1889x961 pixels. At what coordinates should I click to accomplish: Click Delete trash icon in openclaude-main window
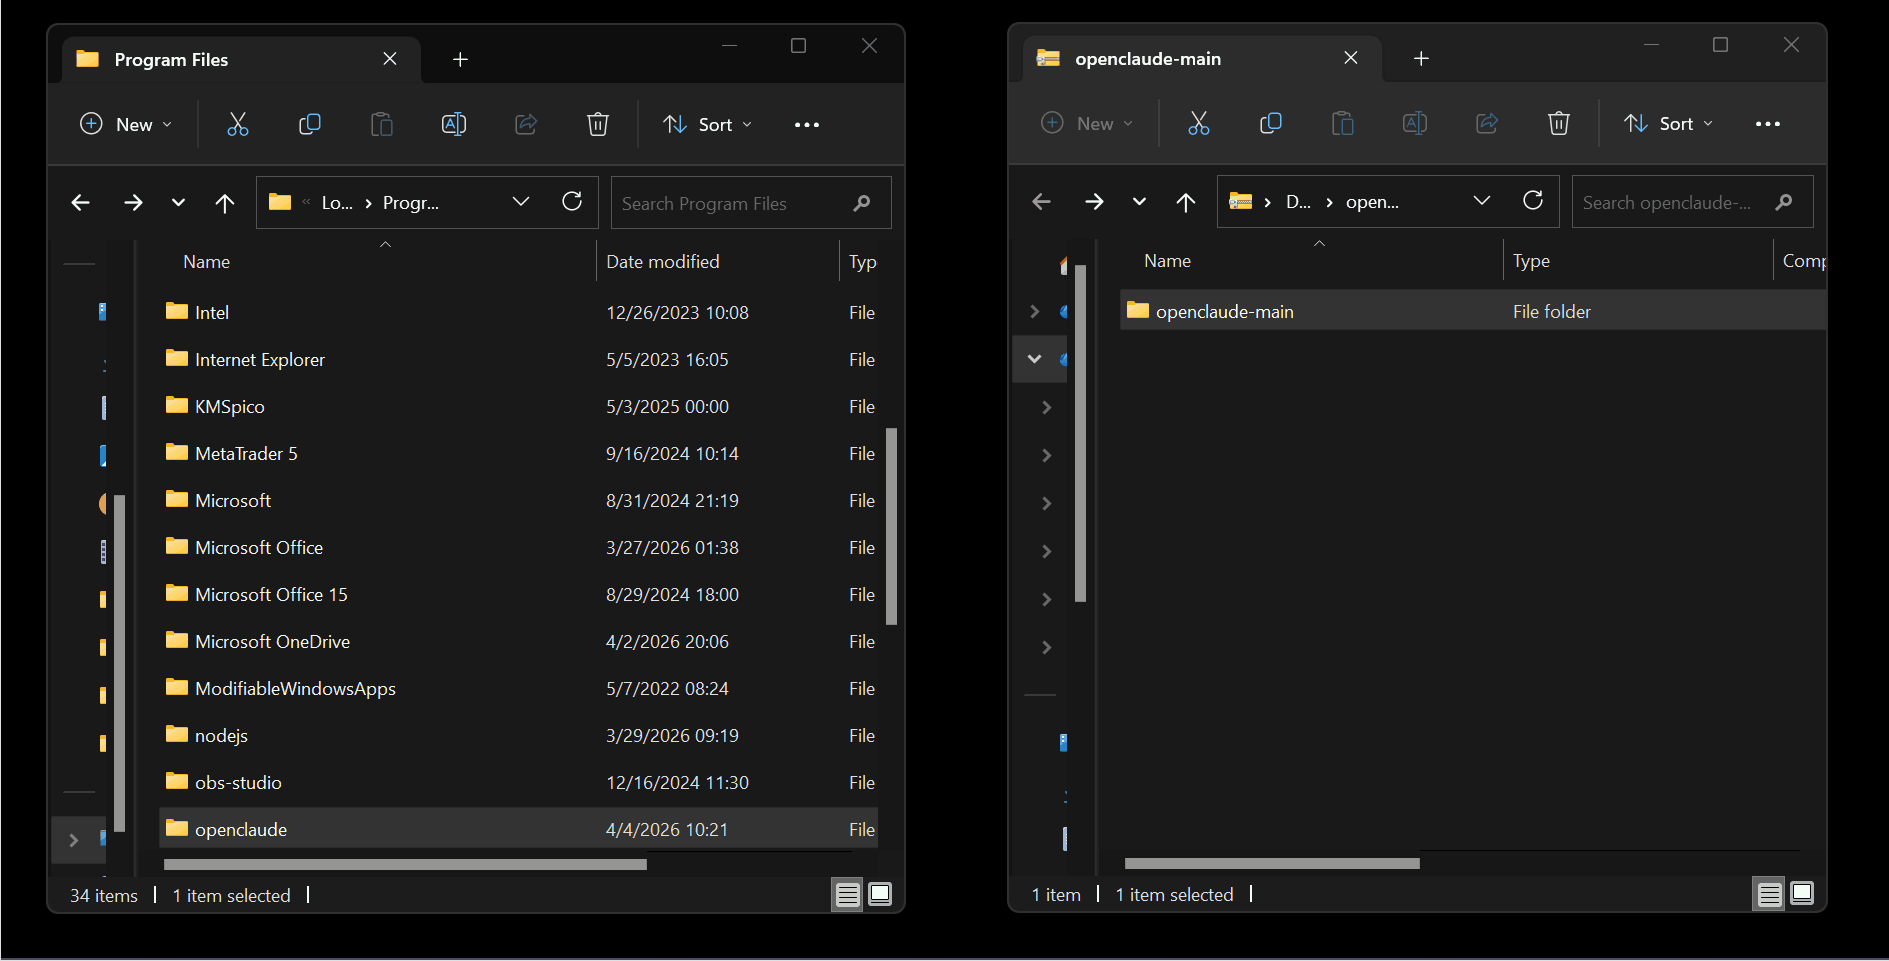coord(1558,123)
